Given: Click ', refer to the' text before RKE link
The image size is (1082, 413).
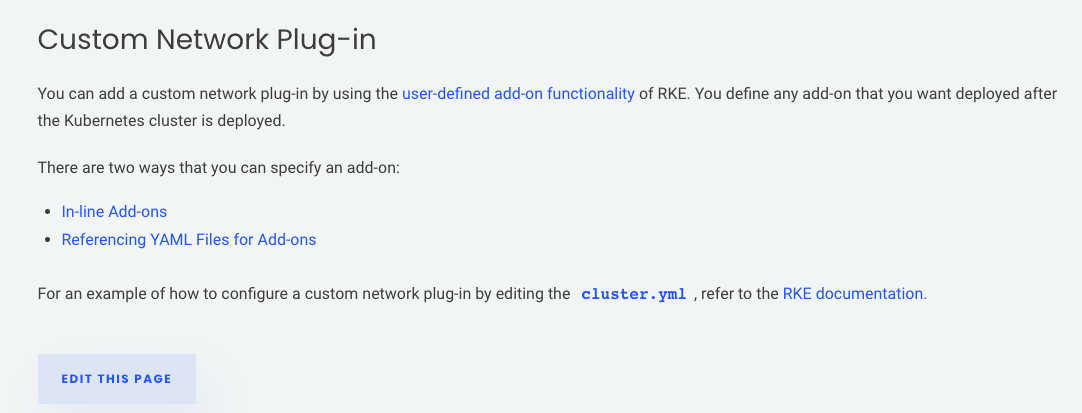Looking at the screenshot, I should click(736, 294).
